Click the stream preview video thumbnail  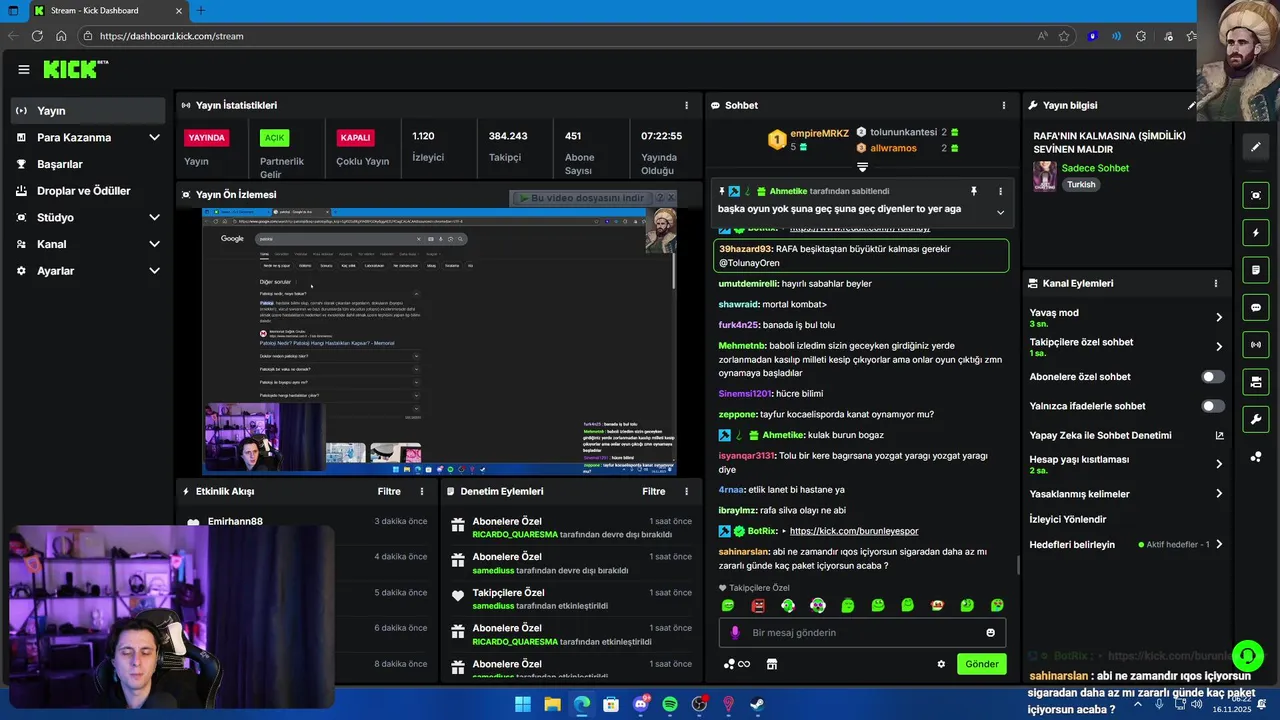pyautogui.click(x=439, y=341)
